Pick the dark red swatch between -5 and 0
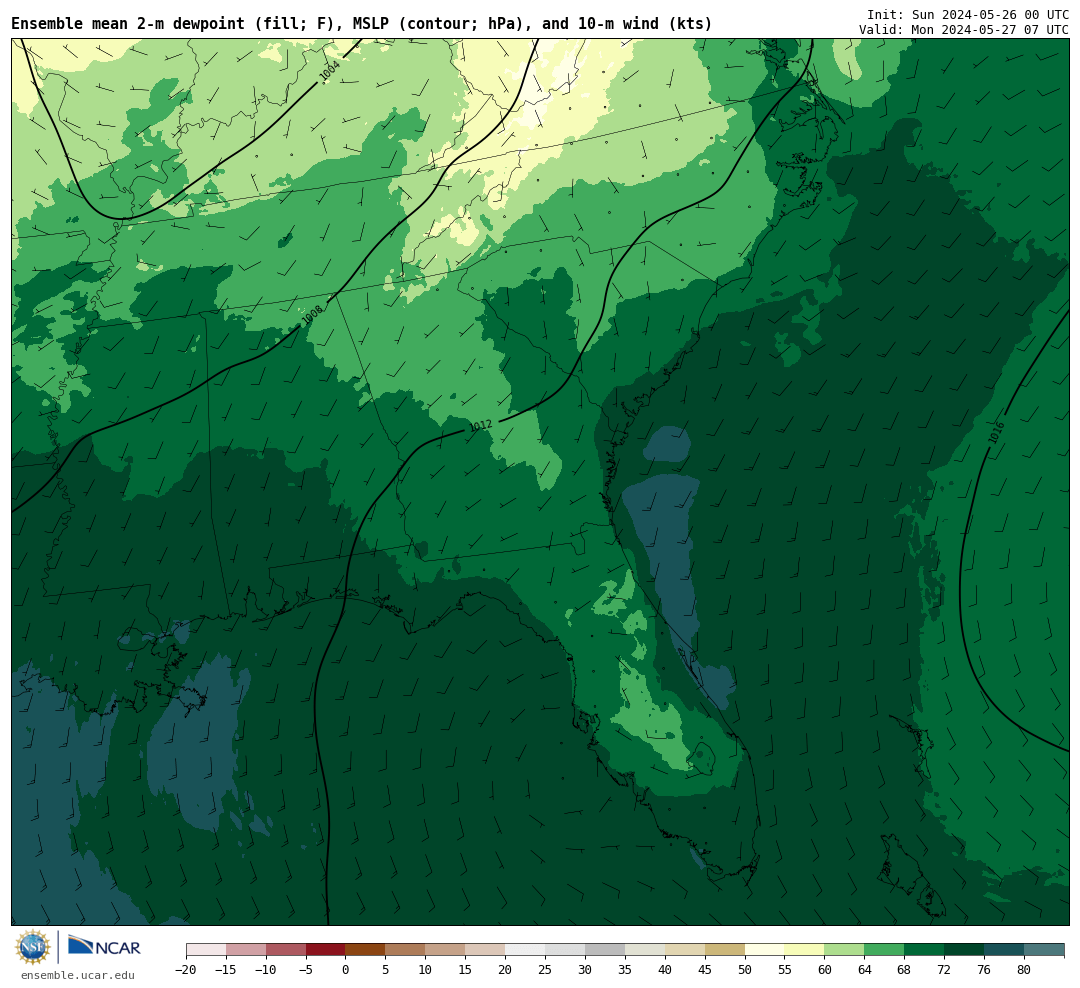Image resolution: width=1080 pixels, height=988 pixels. pos(326,949)
